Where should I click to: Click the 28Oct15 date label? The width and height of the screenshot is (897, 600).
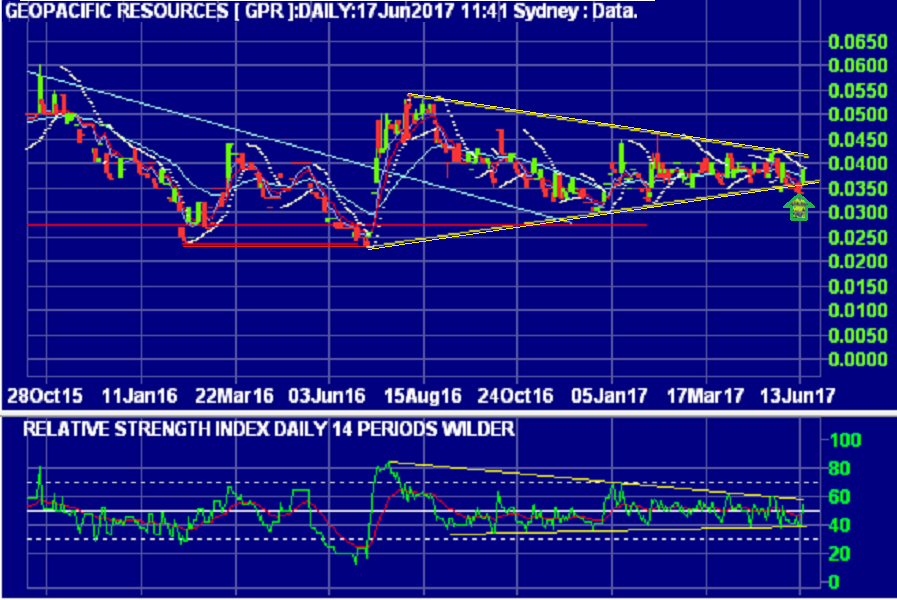coord(45,396)
